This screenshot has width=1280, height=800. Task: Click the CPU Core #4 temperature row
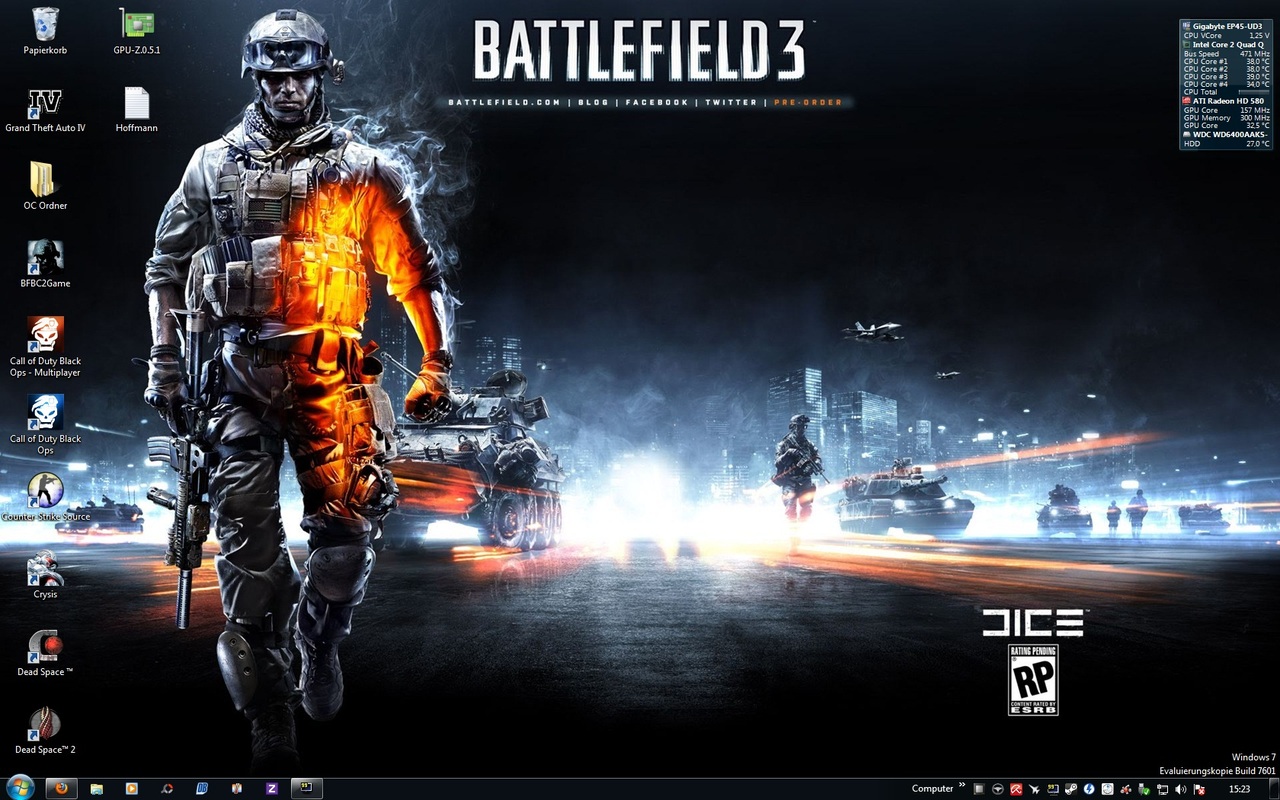(1226, 84)
